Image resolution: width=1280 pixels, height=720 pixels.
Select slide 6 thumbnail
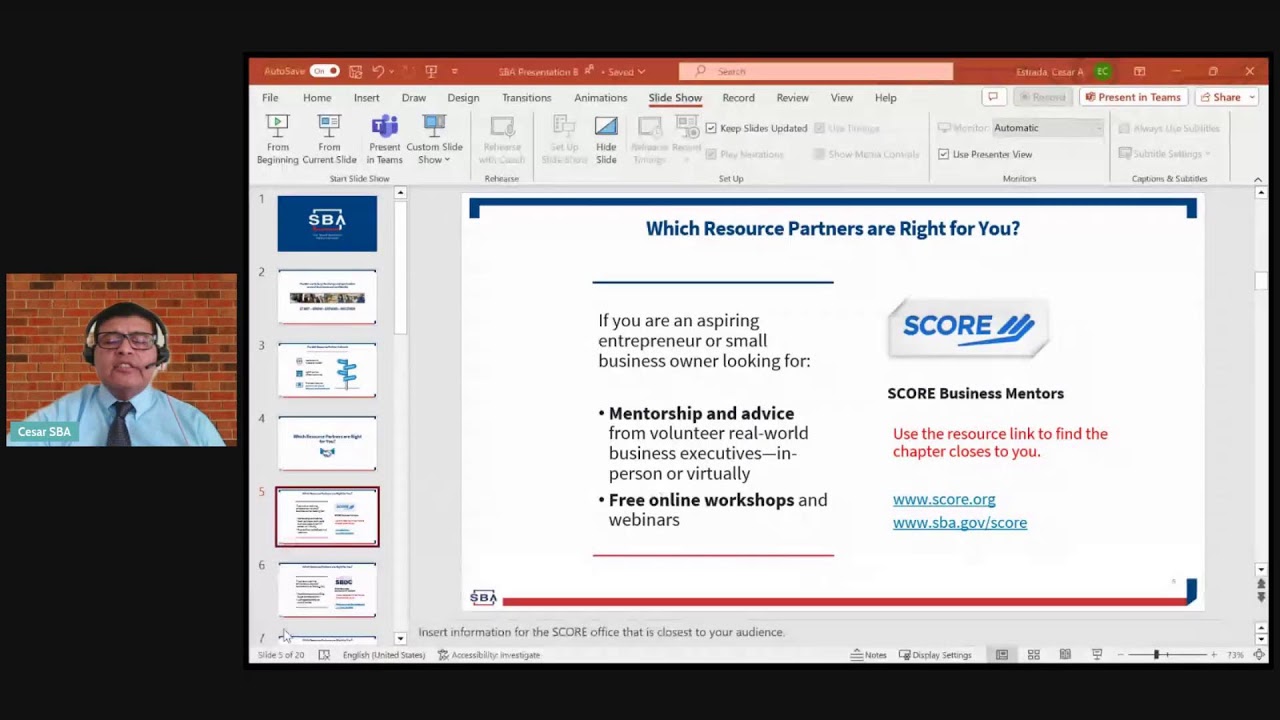pos(327,590)
